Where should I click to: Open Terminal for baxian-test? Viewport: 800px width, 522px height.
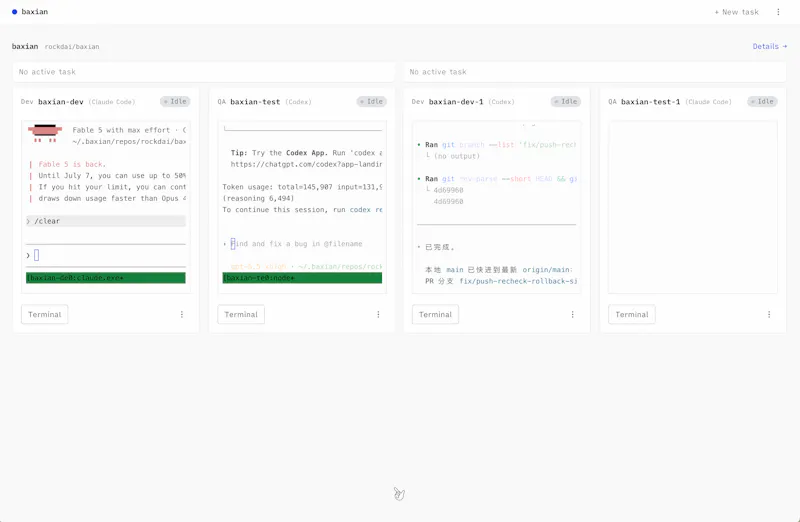pyautogui.click(x=241, y=314)
